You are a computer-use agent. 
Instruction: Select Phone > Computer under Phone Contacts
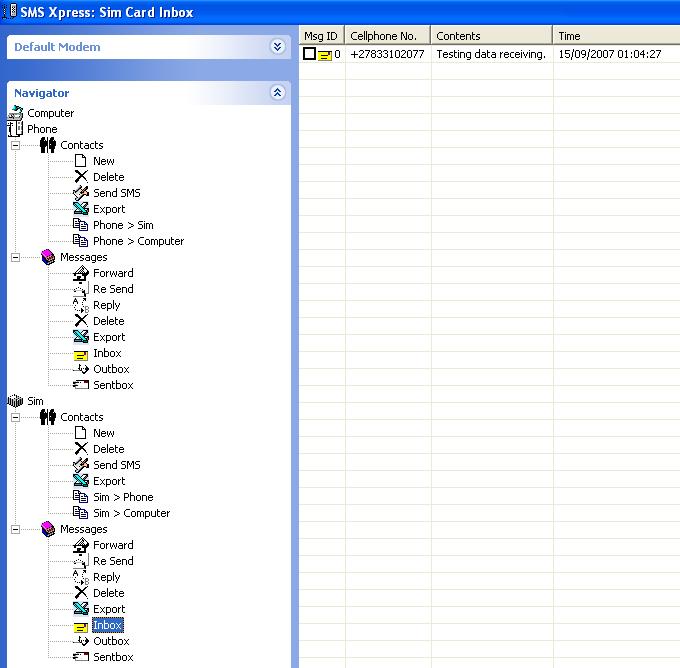click(138, 241)
